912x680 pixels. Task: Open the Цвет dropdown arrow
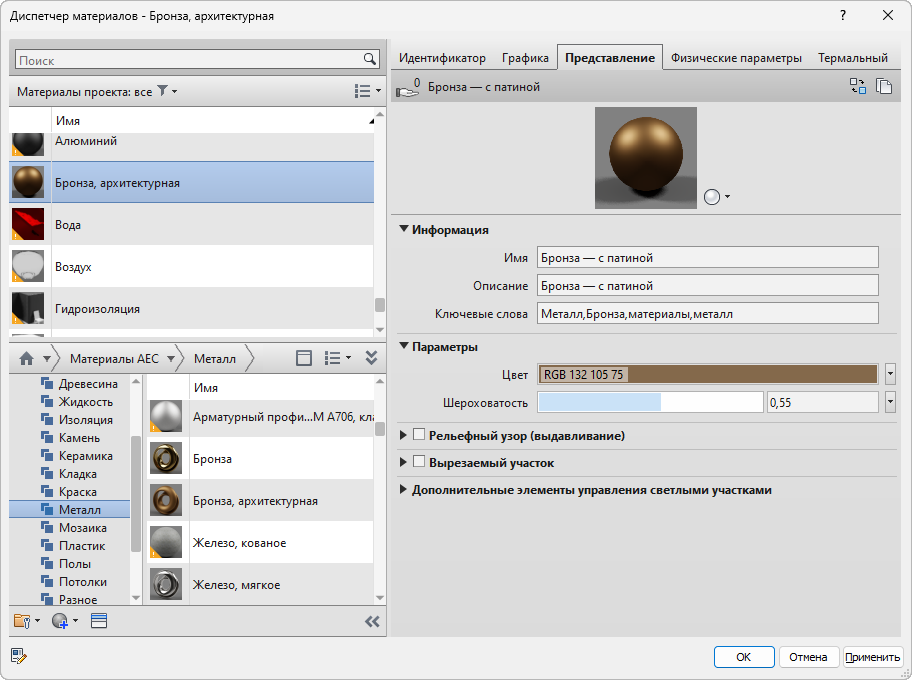click(x=890, y=374)
